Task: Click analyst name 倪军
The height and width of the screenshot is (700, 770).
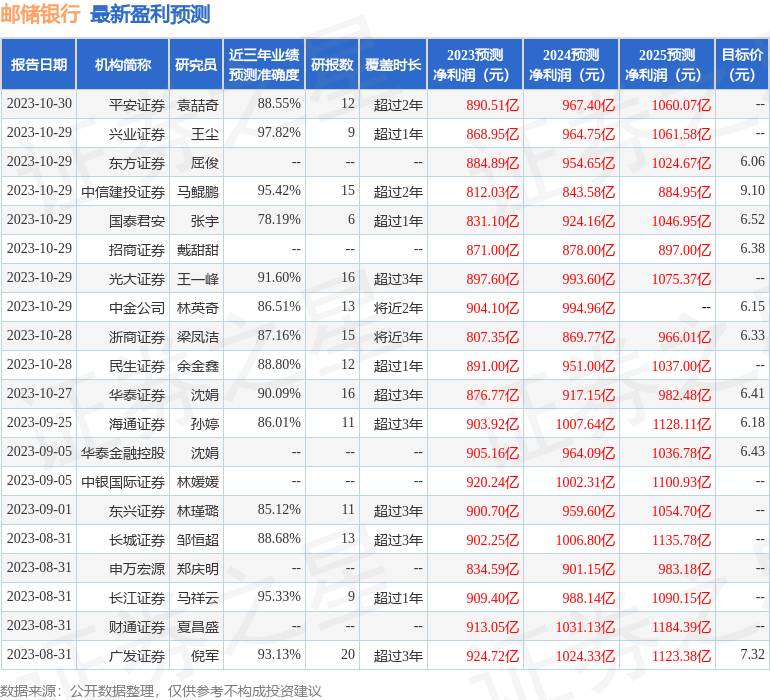Action: [x=205, y=656]
